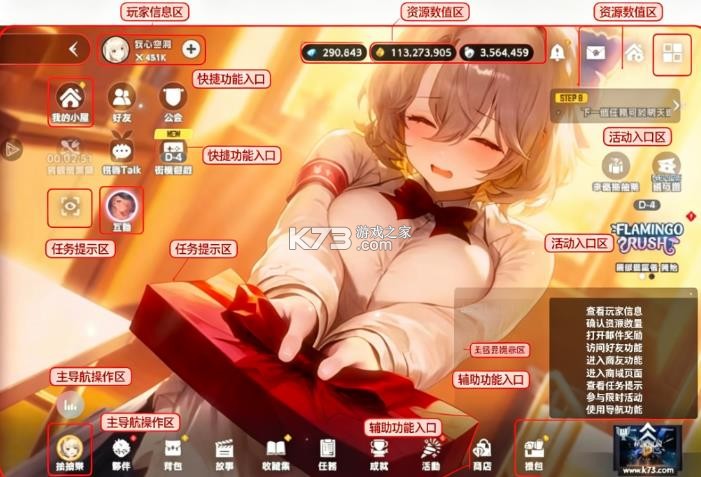Open the 收藏集 collection book icon
The image size is (701, 477).
pos(276,454)
